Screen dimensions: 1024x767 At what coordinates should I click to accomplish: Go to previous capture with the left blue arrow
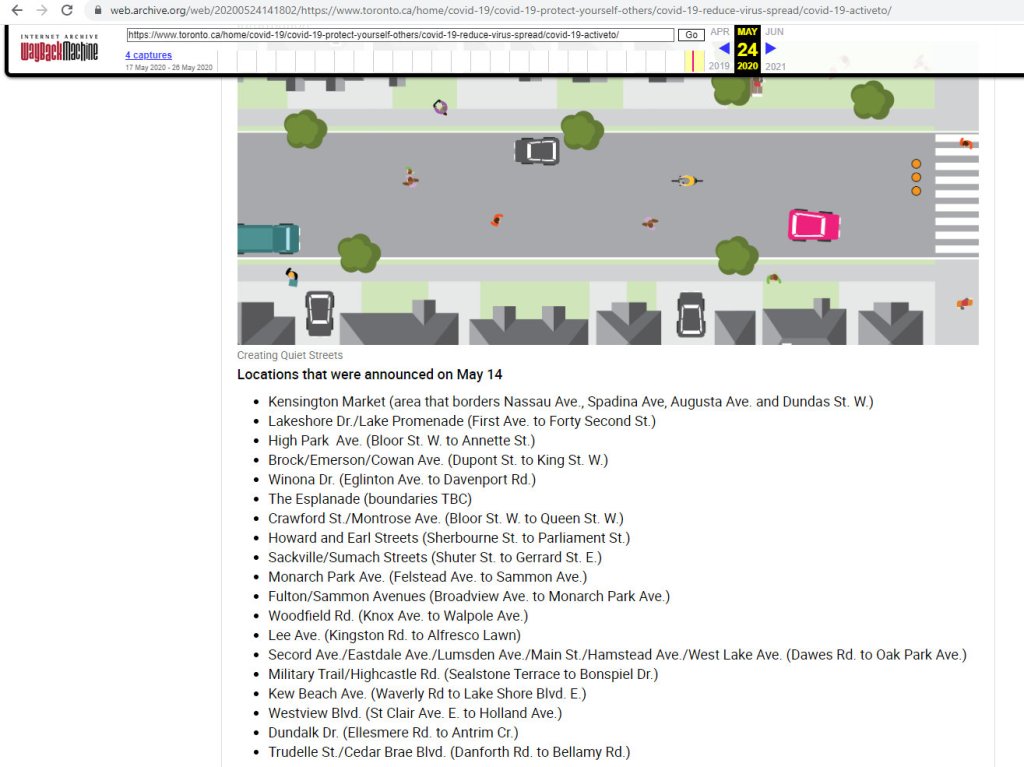(723, 48)
